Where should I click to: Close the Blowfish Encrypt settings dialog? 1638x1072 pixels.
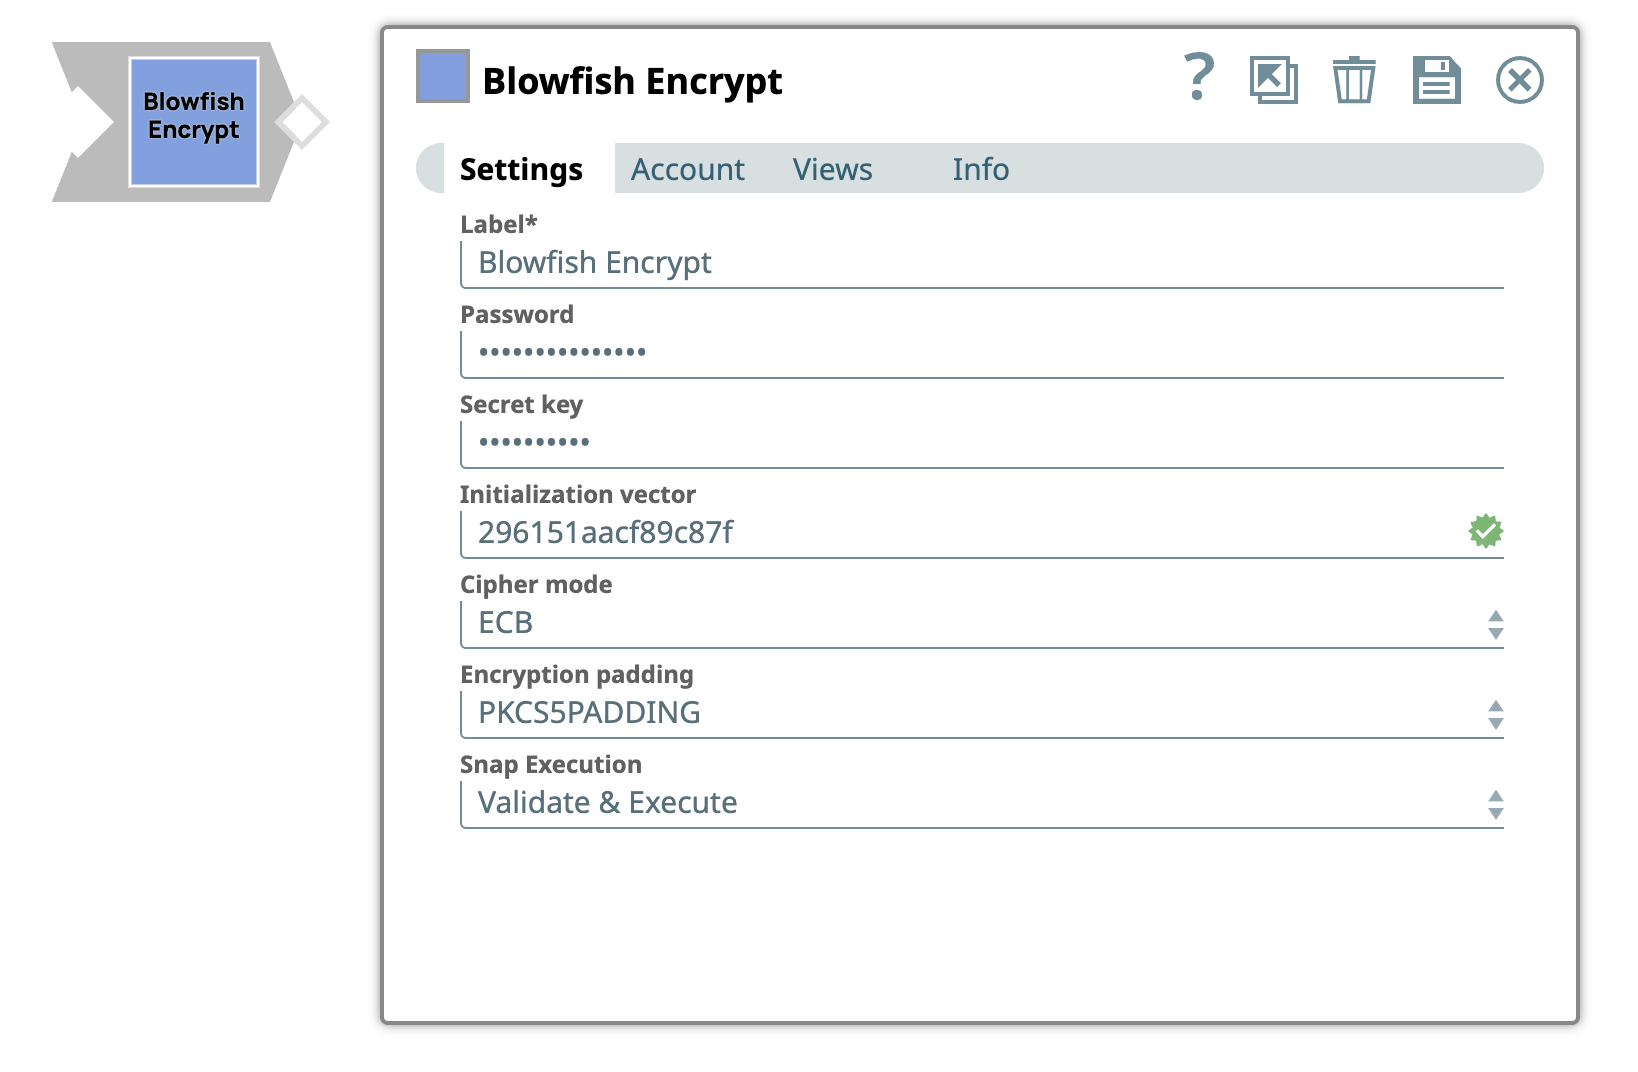1519,80
